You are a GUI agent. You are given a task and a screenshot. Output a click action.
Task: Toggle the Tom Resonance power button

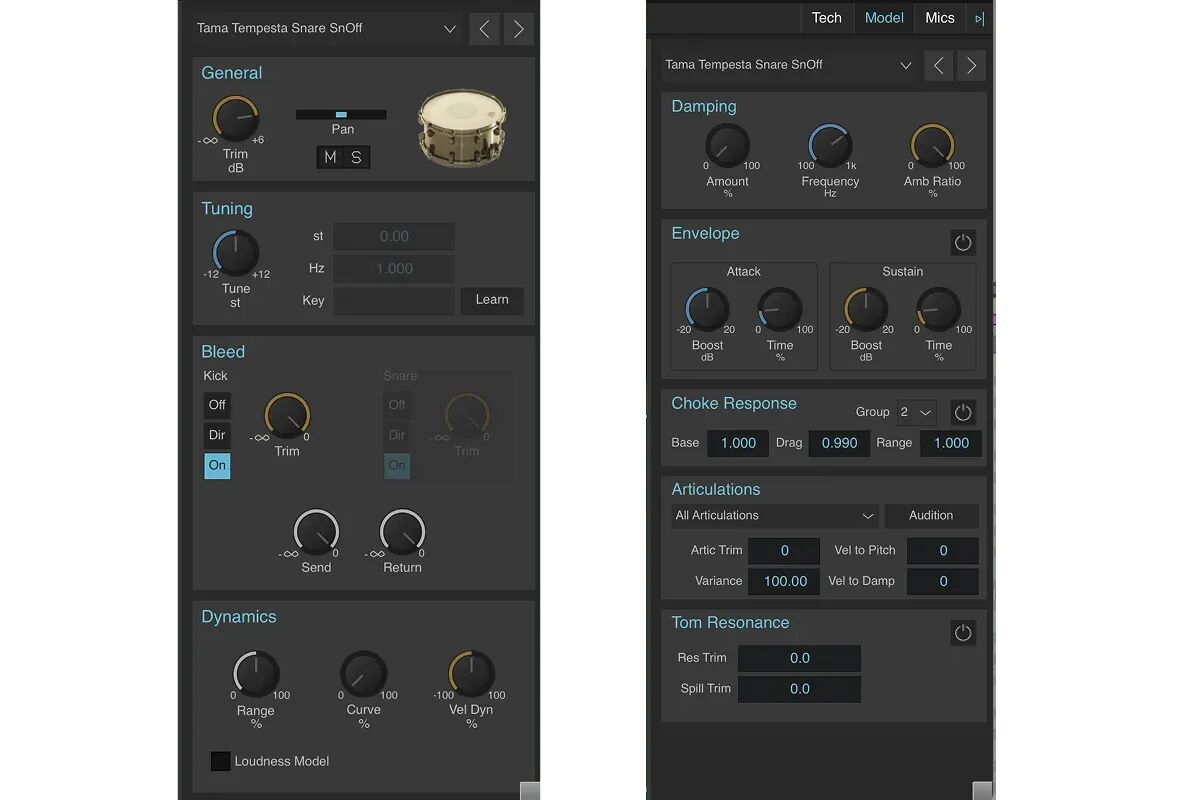point(962,633)
